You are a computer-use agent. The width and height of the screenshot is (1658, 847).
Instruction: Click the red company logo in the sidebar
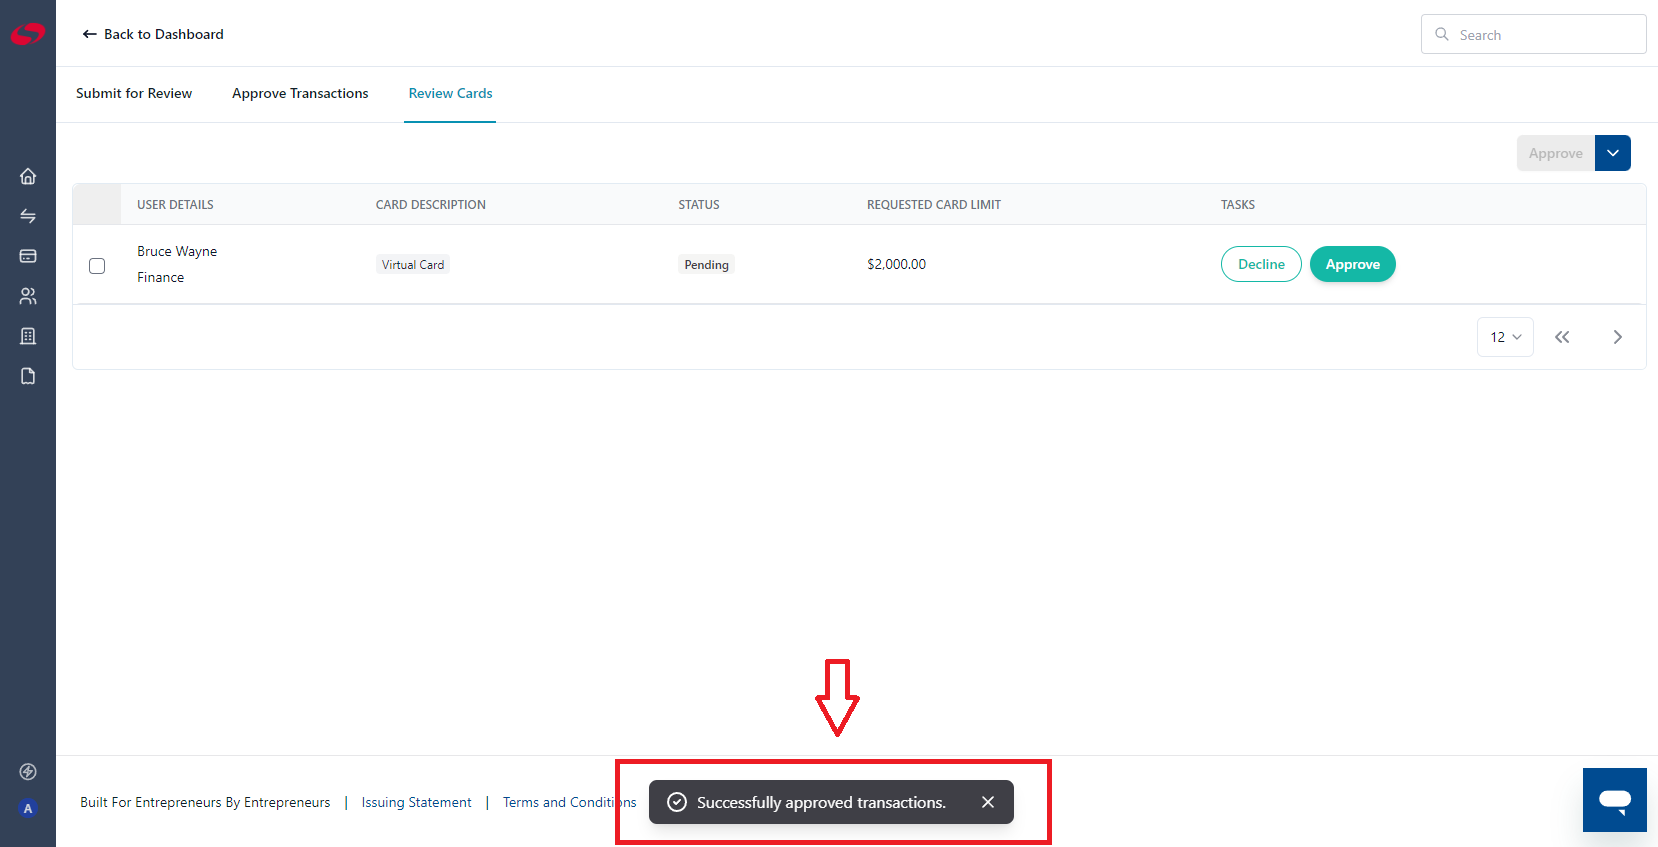coord(28,34)
